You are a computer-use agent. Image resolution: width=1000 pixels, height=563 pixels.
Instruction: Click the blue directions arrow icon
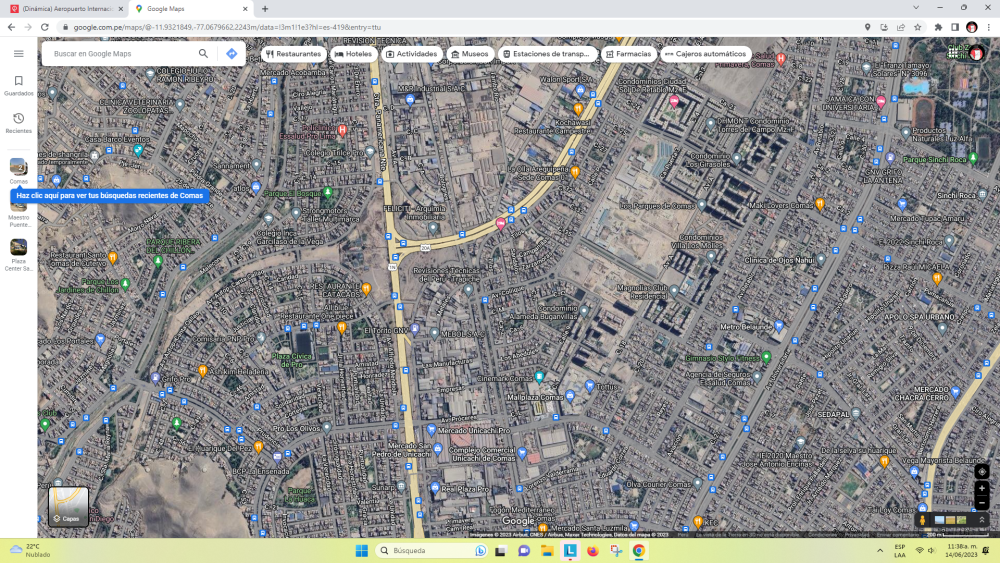point(232,54)
